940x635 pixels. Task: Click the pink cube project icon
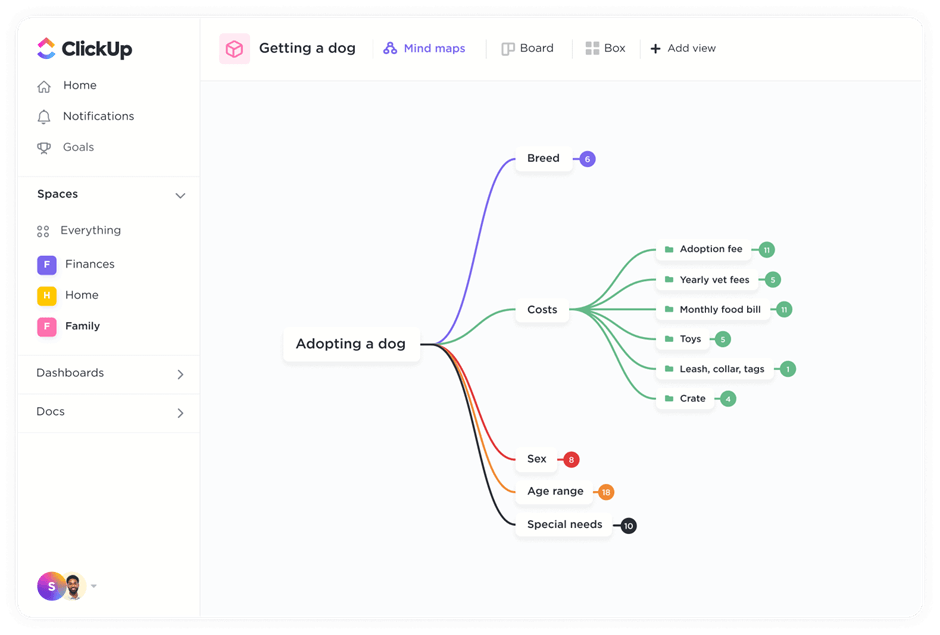234,49
